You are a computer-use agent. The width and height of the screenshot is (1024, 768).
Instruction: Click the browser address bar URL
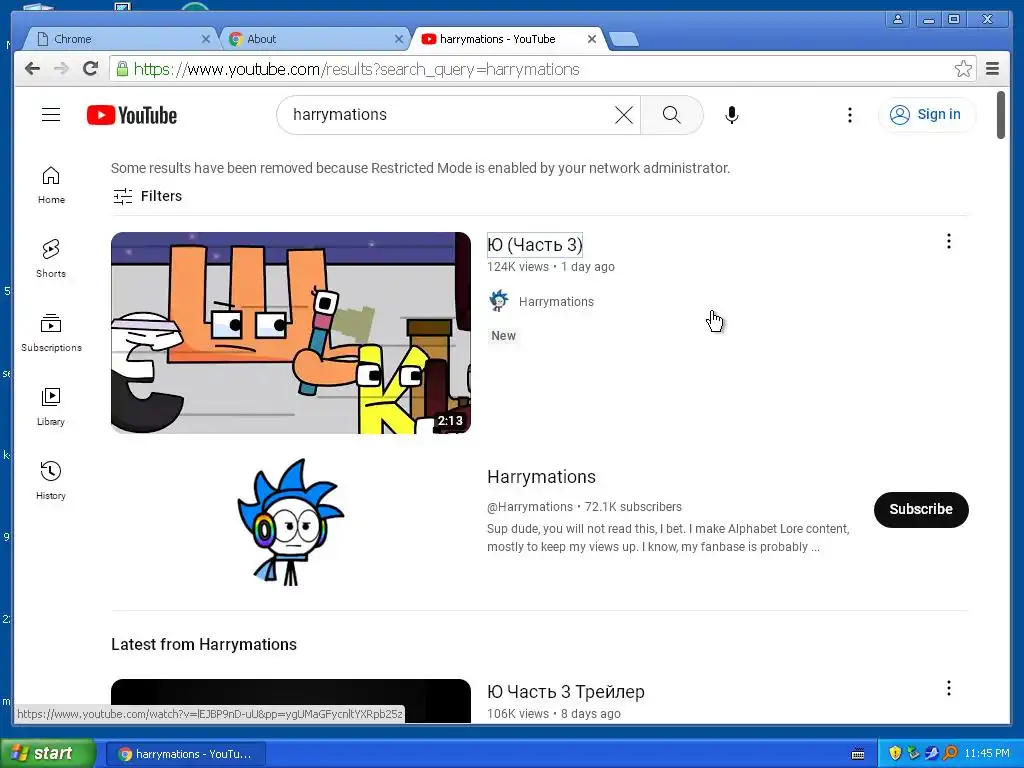356,69
